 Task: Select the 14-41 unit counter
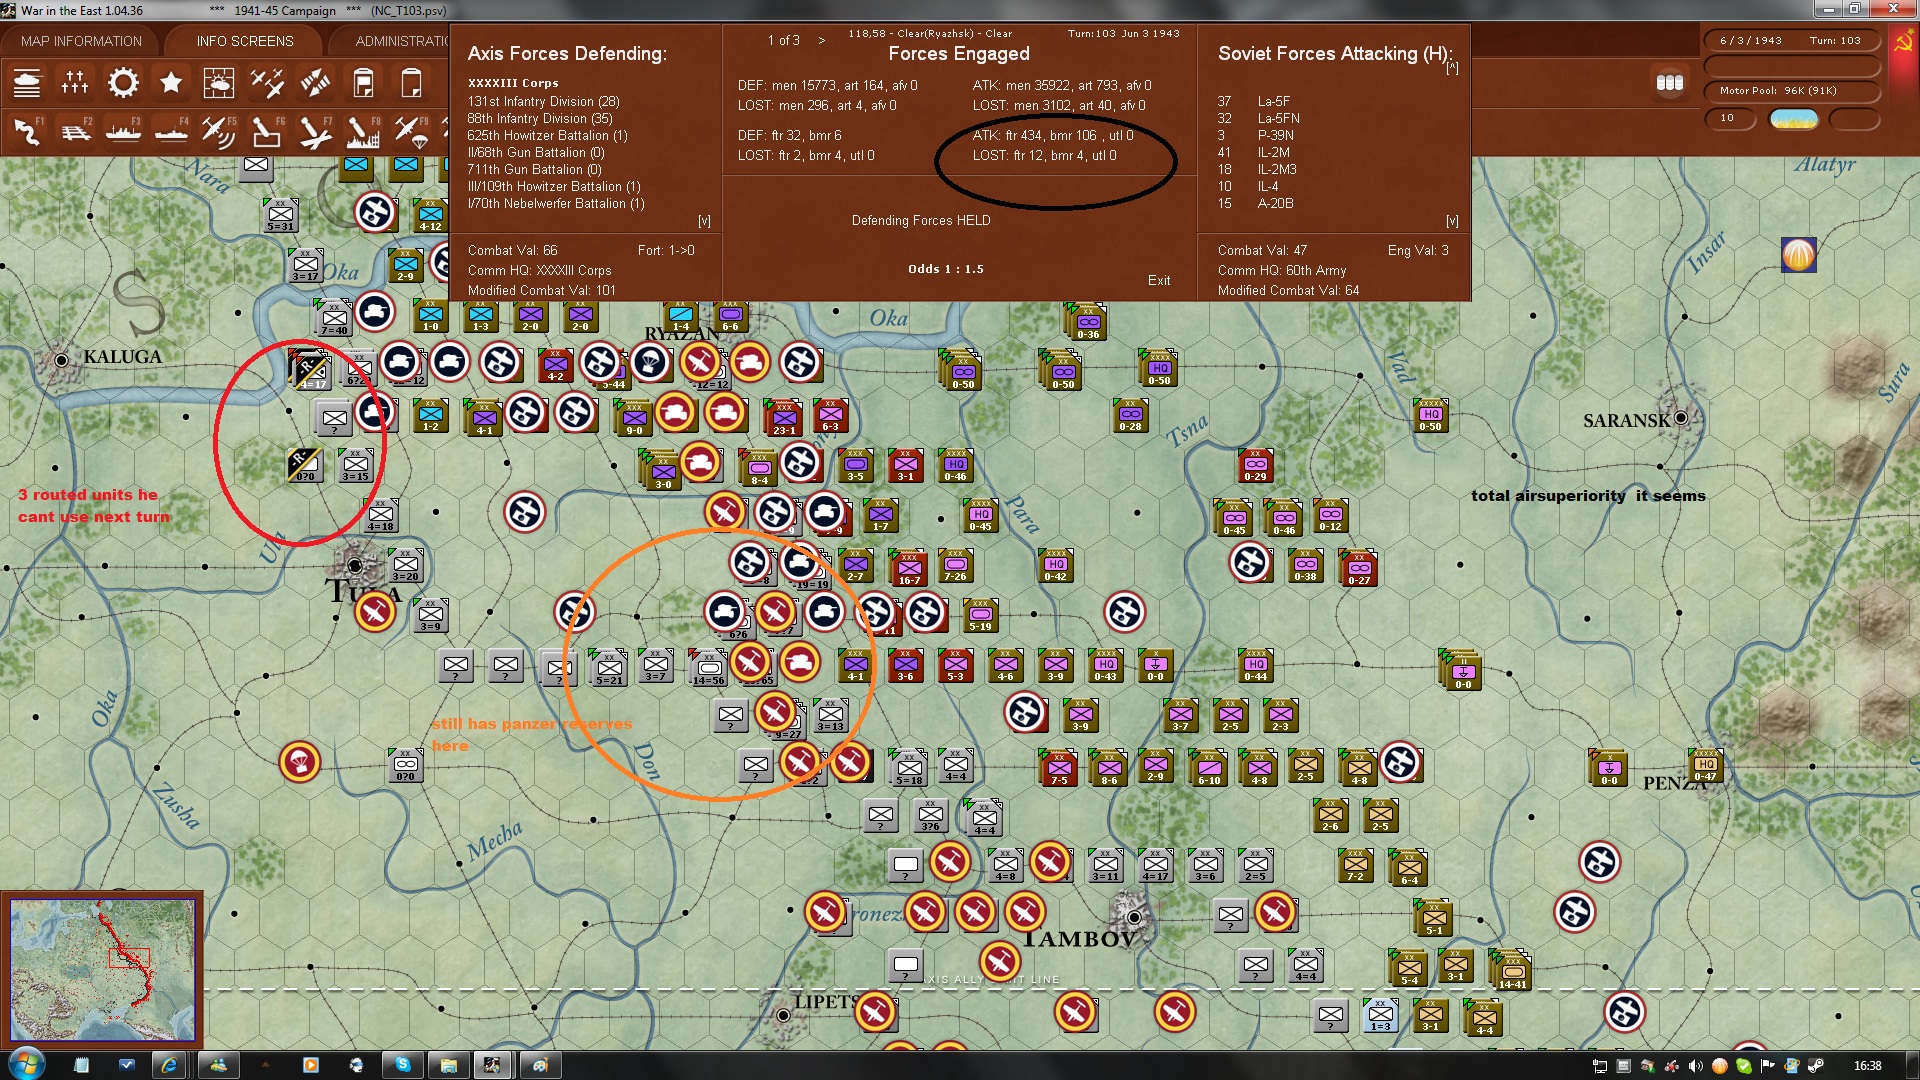[x=1511, y=972]
